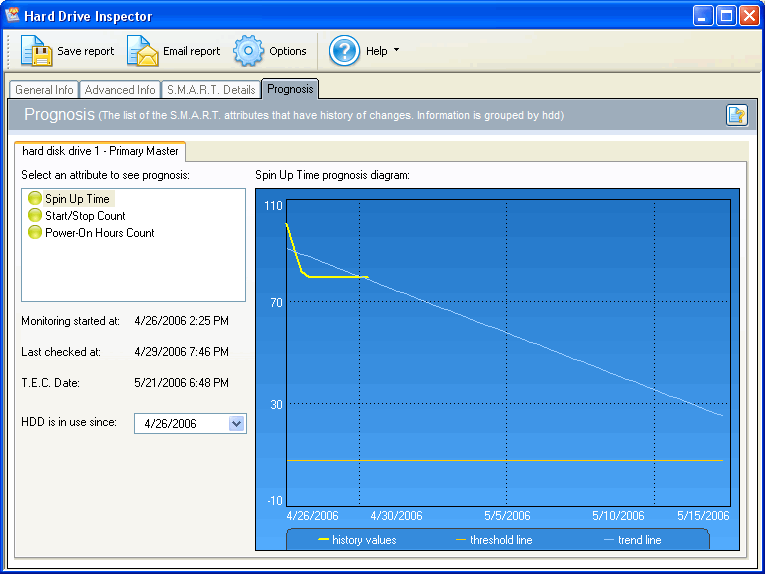Click the Options label
Image resolution: width=765 pixels, height=574 pixels.
(x=288, y=51)
